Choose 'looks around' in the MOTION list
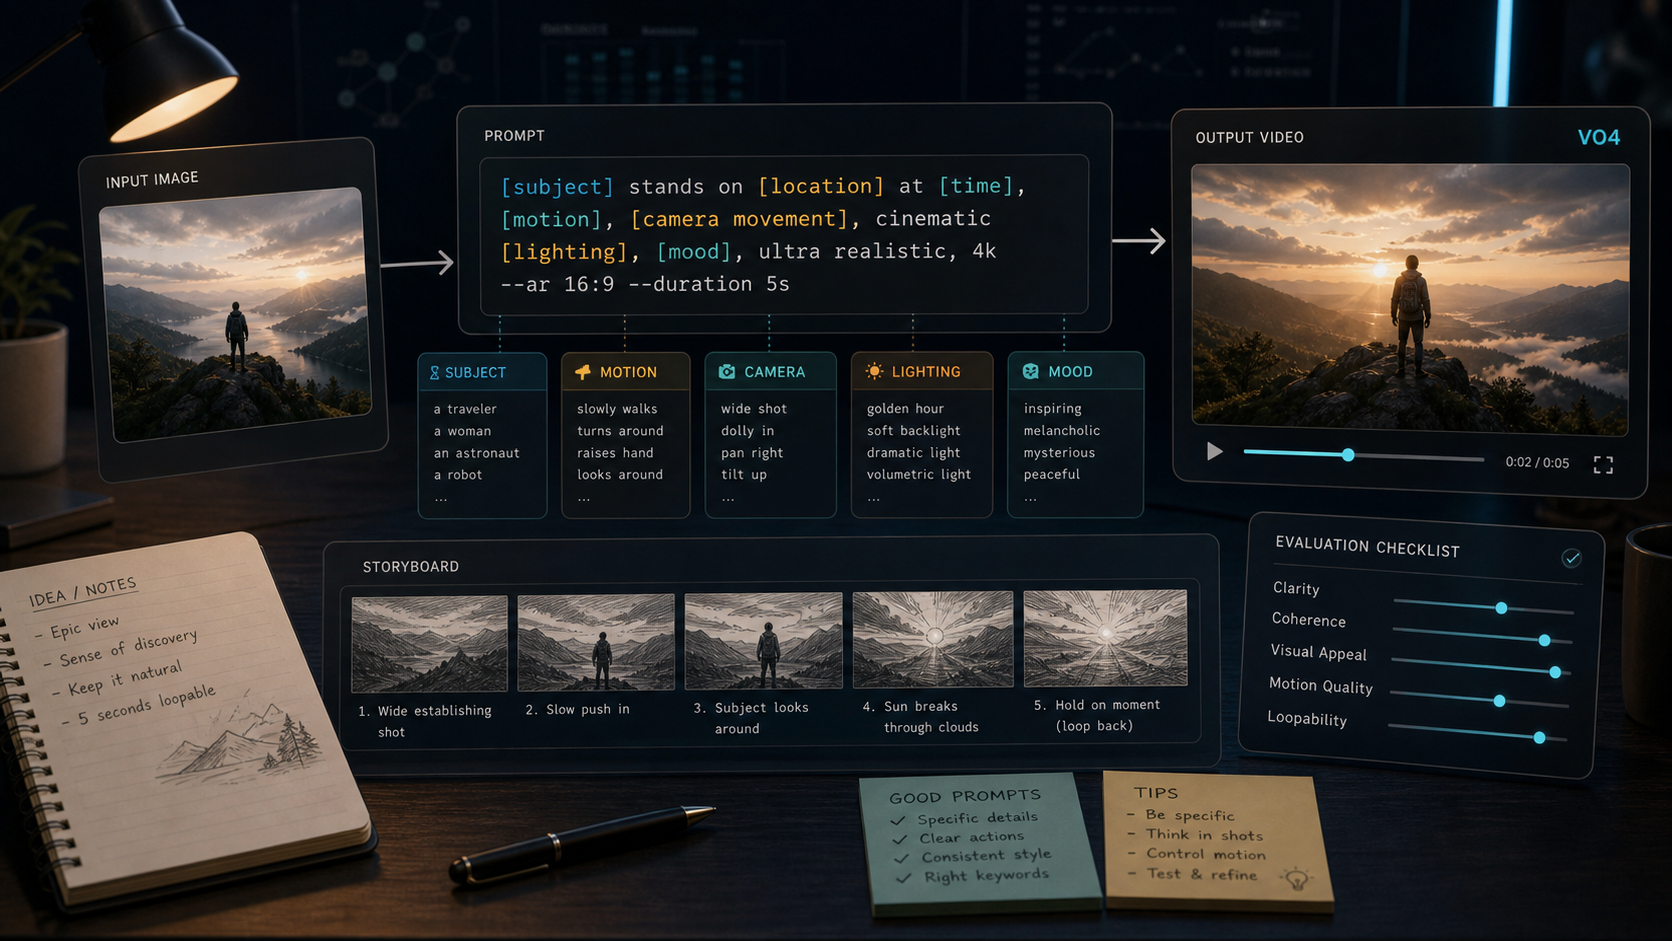The height and width of the screenshot is (941, 1672). [x=620, y=475]
